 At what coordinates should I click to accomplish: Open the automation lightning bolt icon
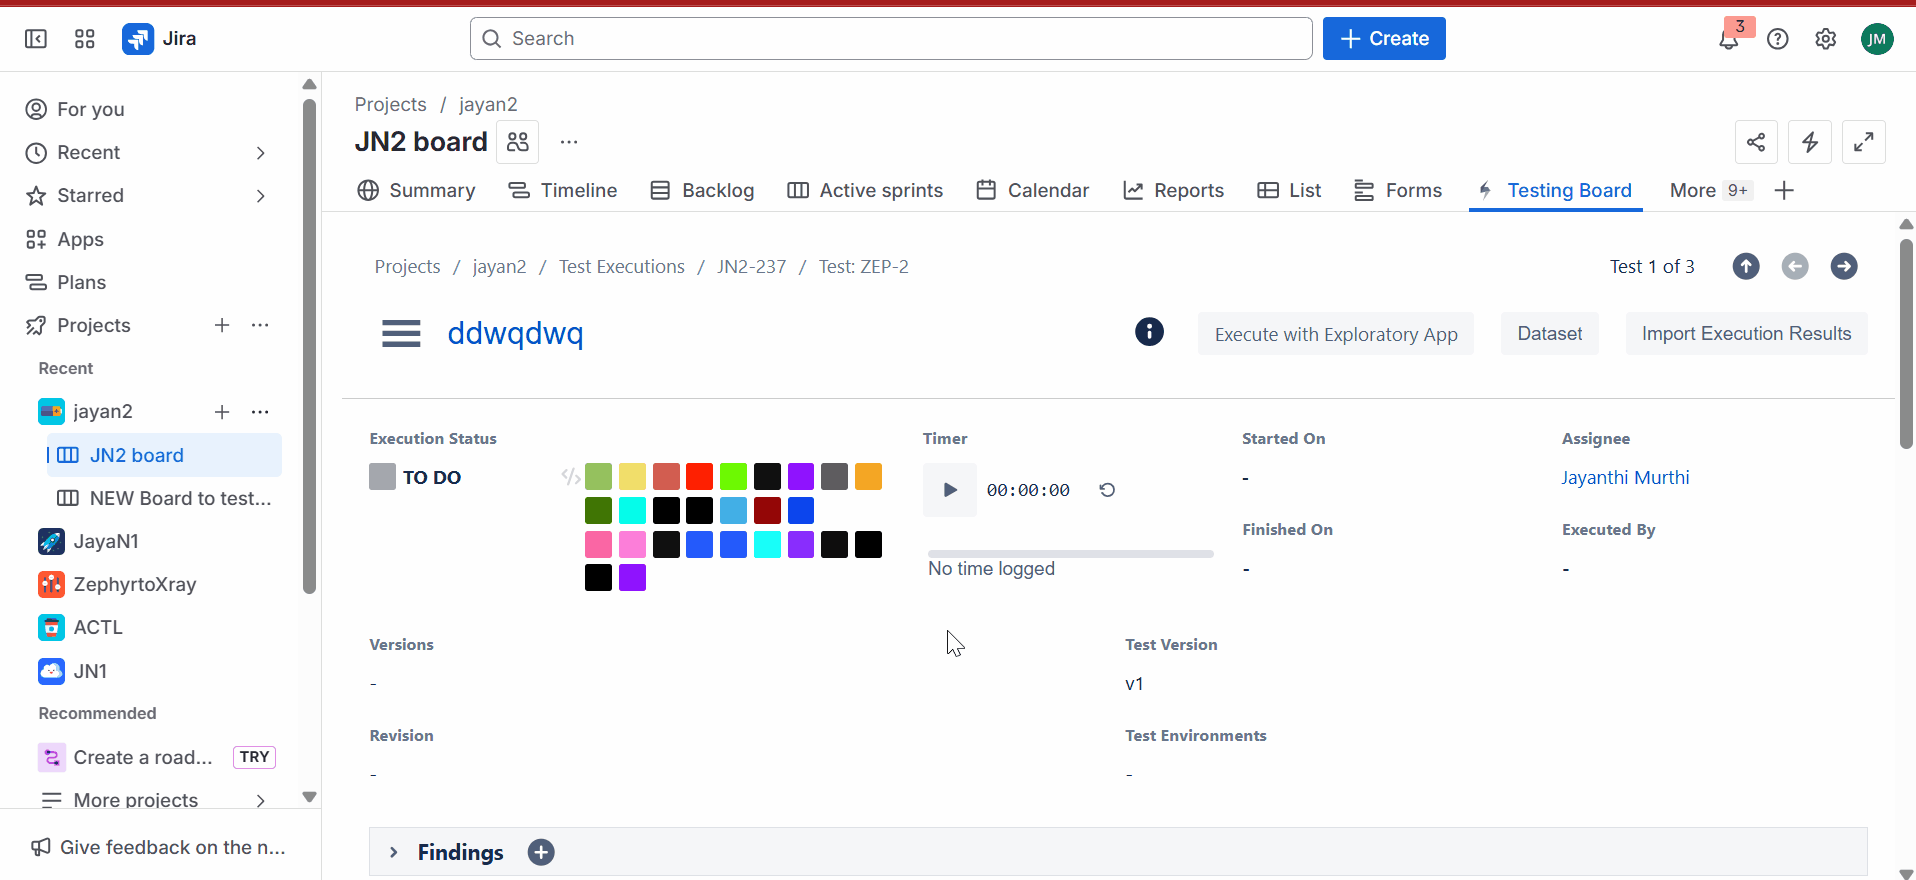1809,142
